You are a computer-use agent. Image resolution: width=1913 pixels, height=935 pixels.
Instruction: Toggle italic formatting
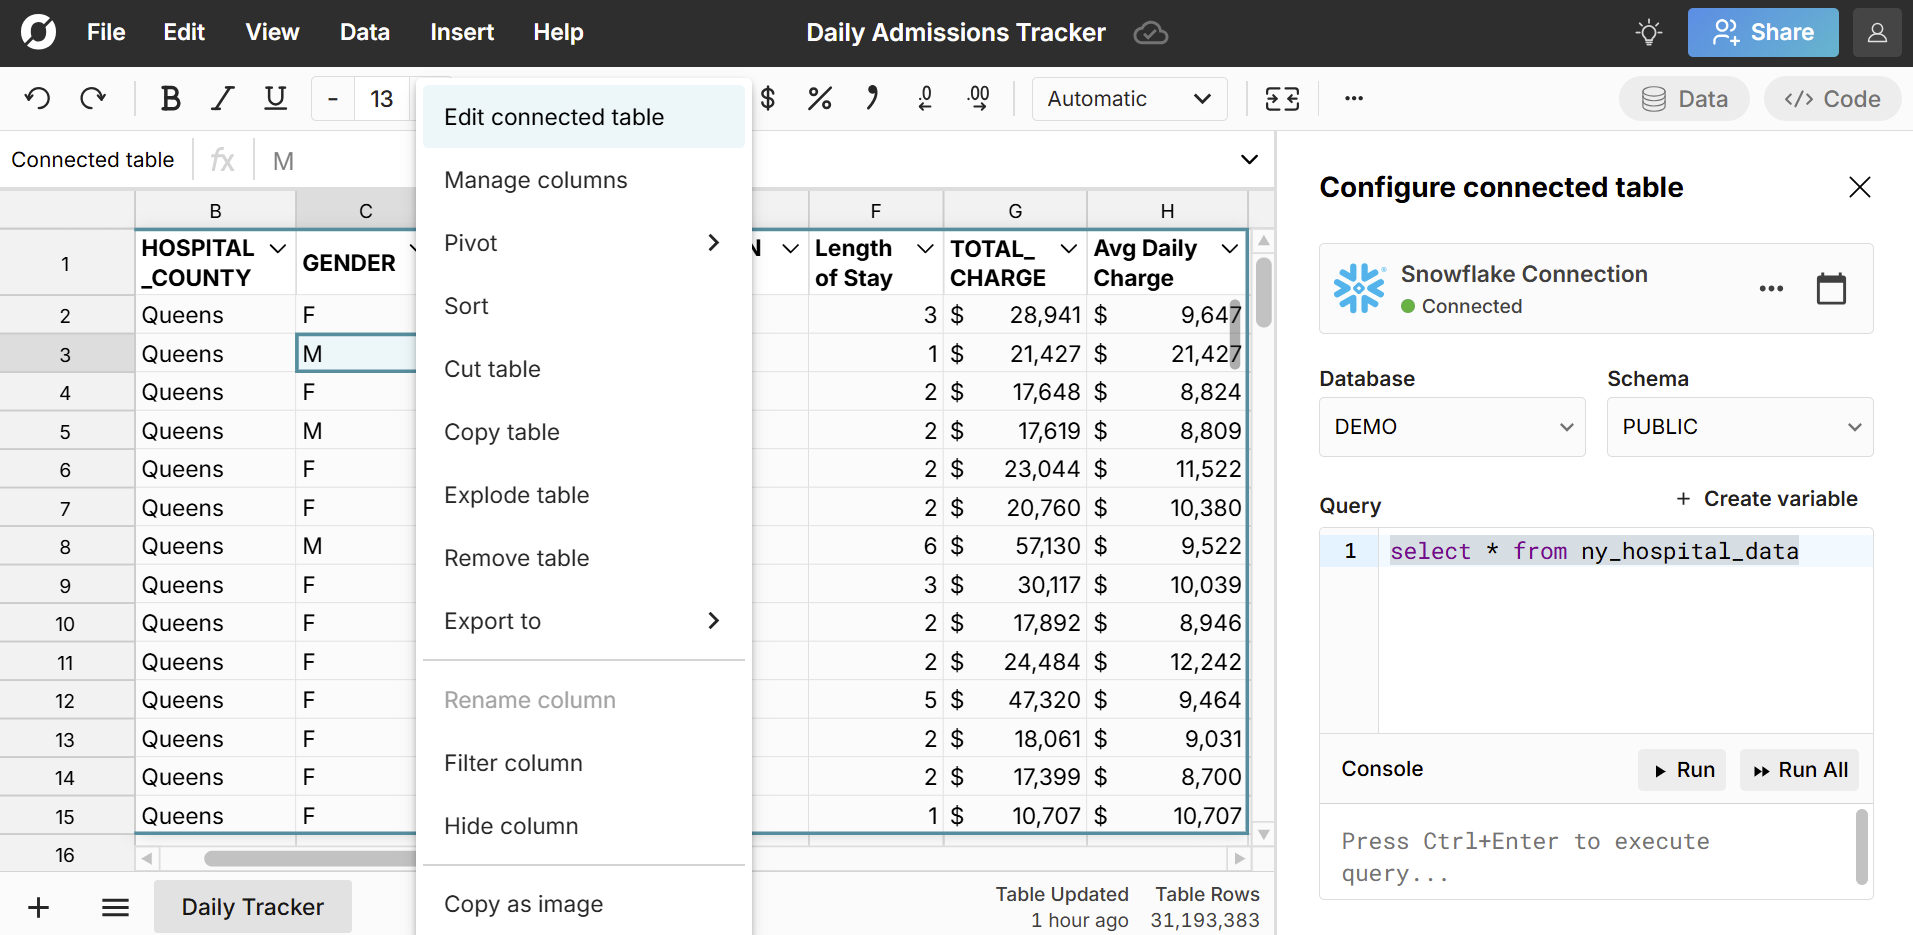pos(222,98)
